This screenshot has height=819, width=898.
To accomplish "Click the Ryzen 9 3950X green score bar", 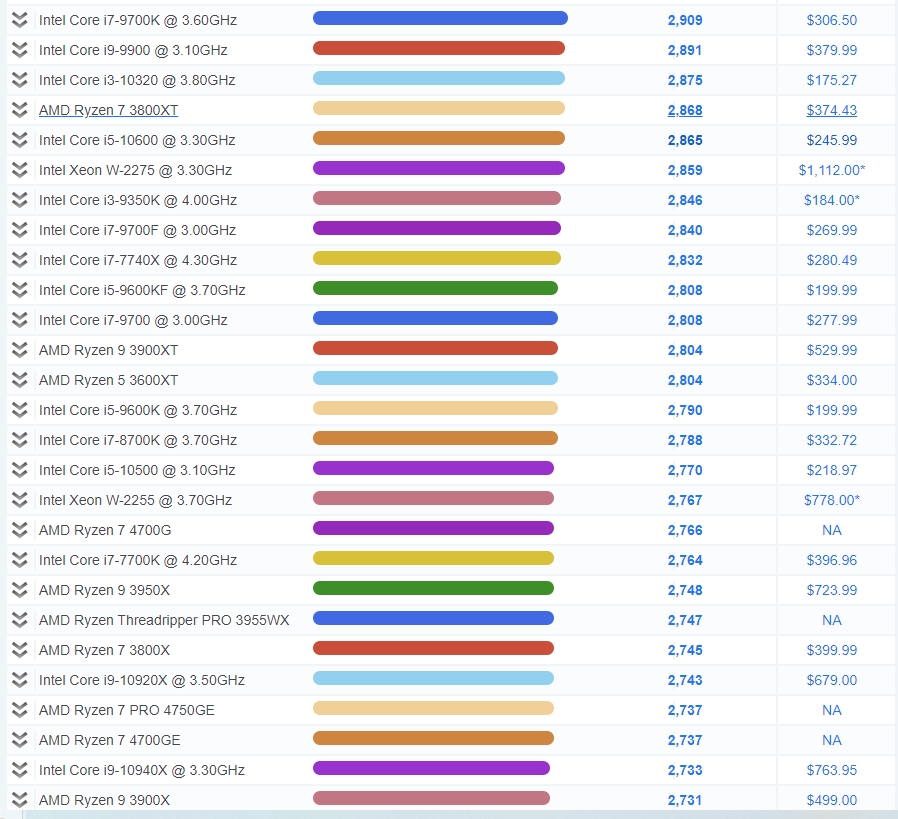I will click(433, 588).
